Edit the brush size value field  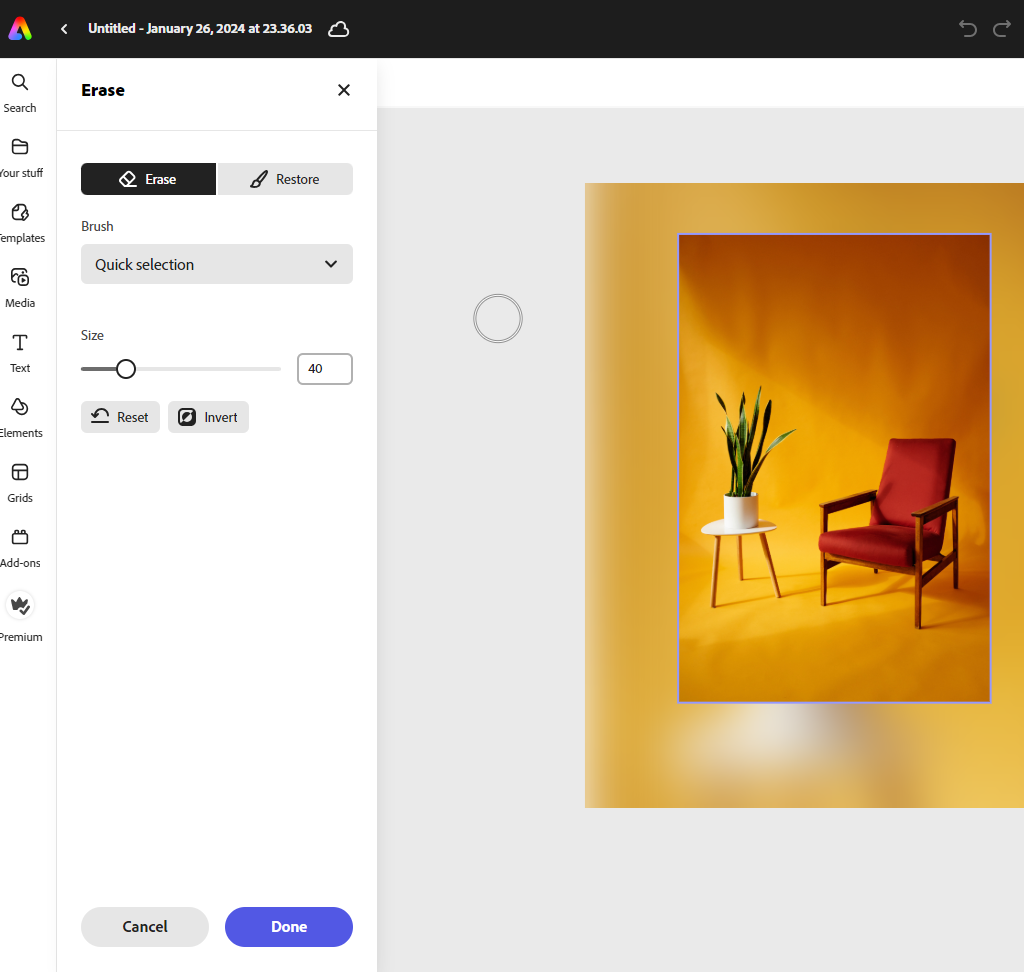pyautogui.click(x=324, y=368)
